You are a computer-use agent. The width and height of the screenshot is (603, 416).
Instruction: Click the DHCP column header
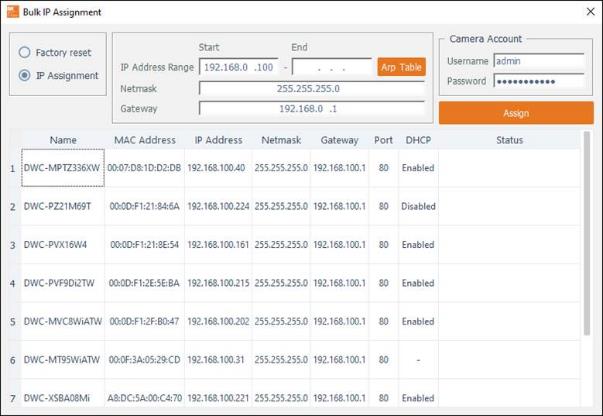417,140
